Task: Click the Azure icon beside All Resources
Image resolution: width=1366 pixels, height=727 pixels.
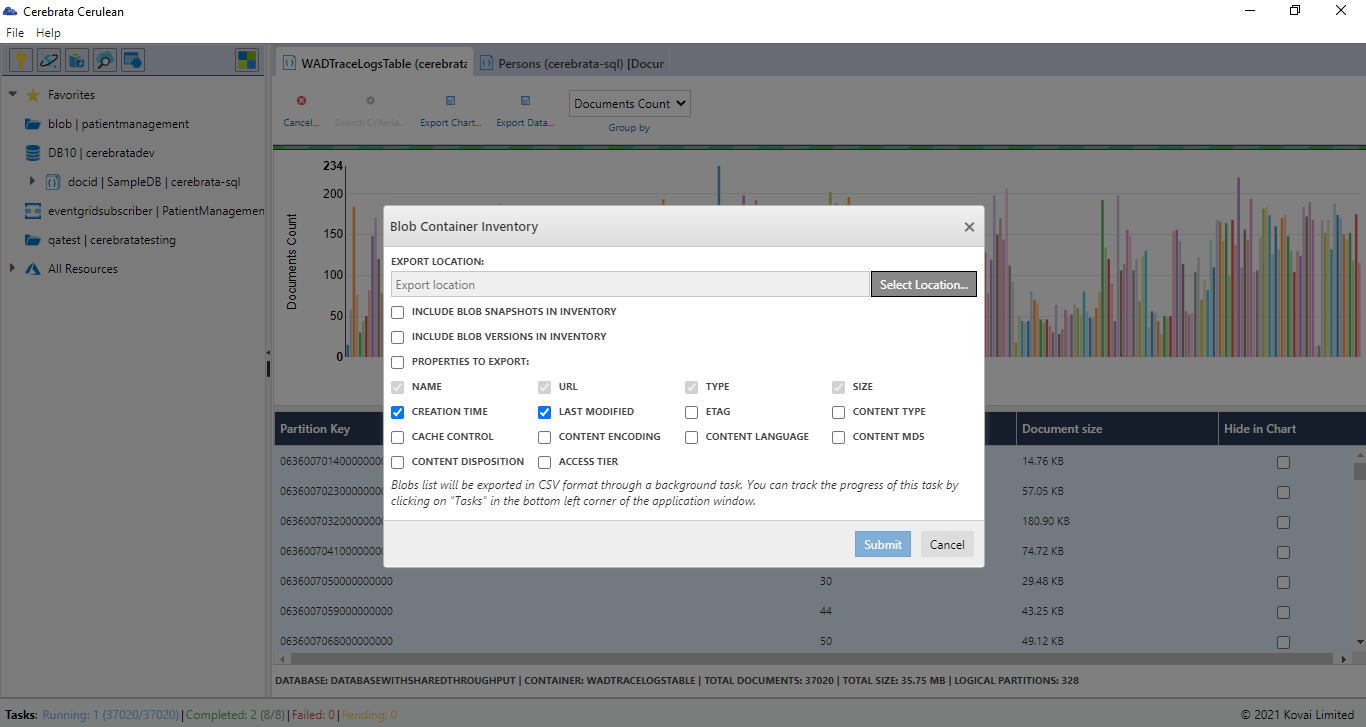Action: point(33,269)
